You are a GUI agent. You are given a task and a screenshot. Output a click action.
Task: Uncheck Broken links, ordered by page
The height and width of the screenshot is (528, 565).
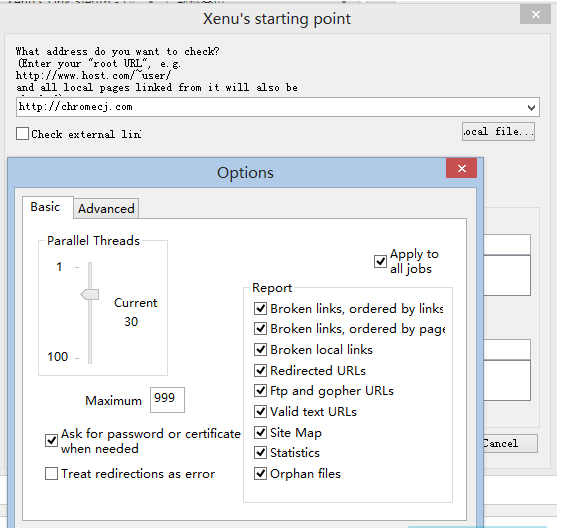260,328
